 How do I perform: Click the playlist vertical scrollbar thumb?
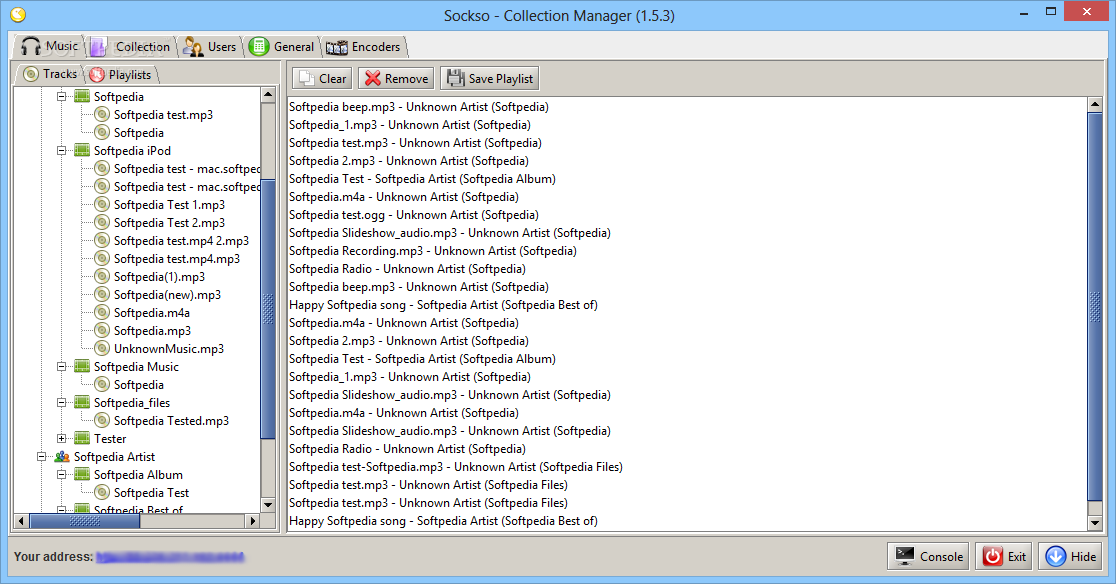tap(1095, 306)
